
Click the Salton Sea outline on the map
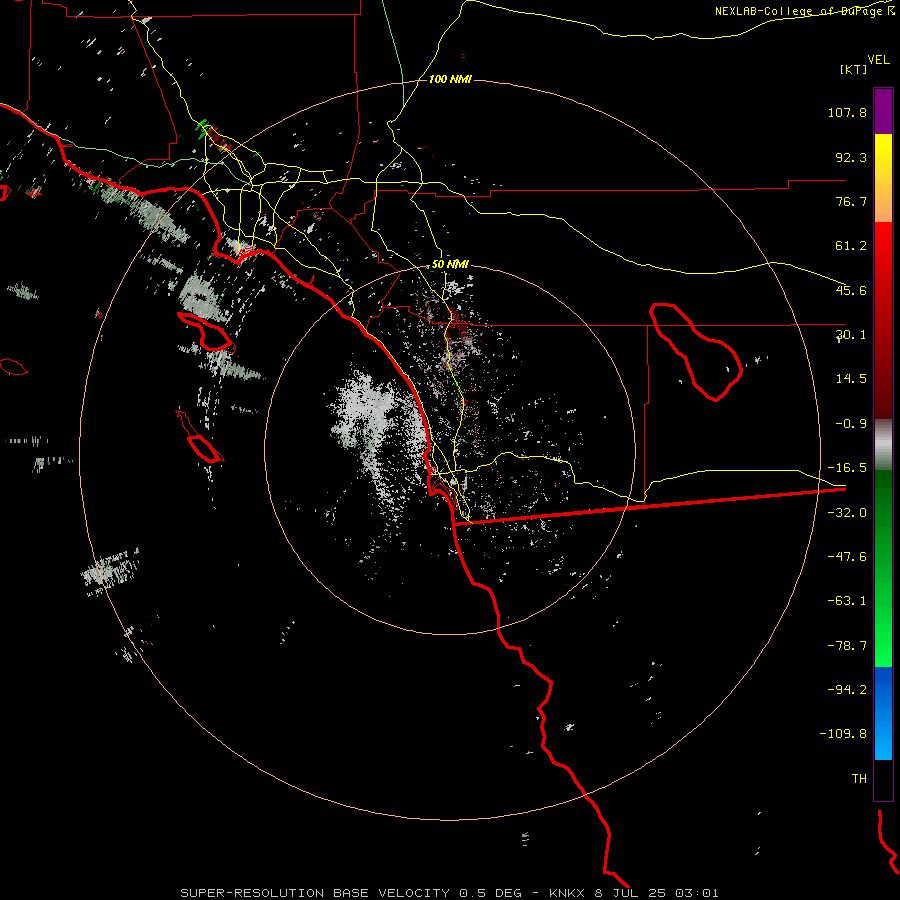[696, 352]
